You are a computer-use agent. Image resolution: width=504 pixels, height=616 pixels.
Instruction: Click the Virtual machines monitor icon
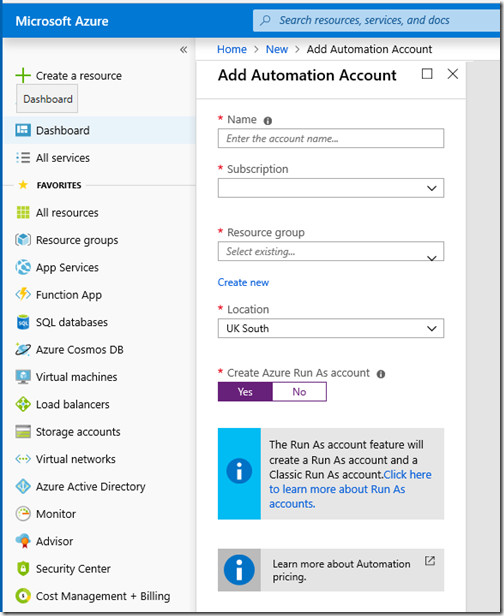pyautogui.click(x=23, y=377)
